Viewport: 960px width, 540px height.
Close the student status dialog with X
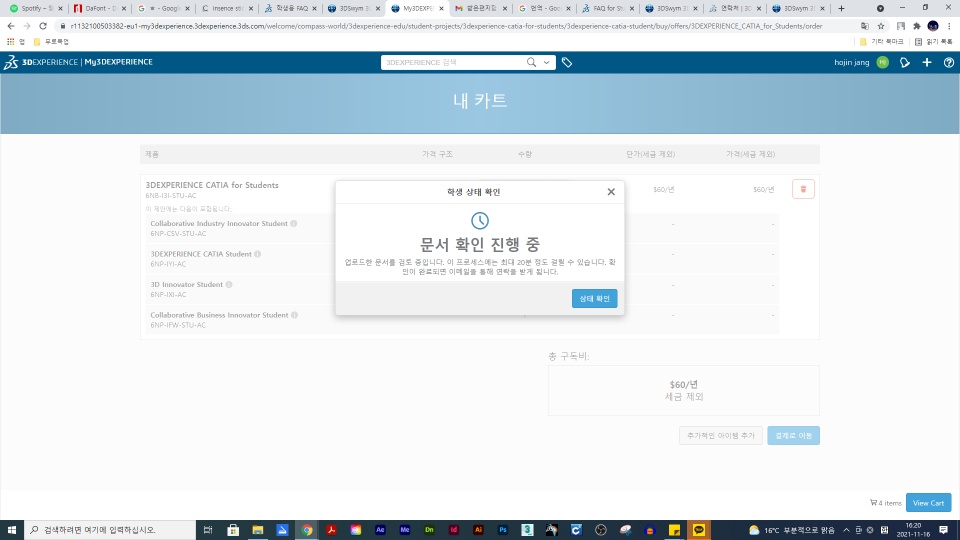pos(611,192)
